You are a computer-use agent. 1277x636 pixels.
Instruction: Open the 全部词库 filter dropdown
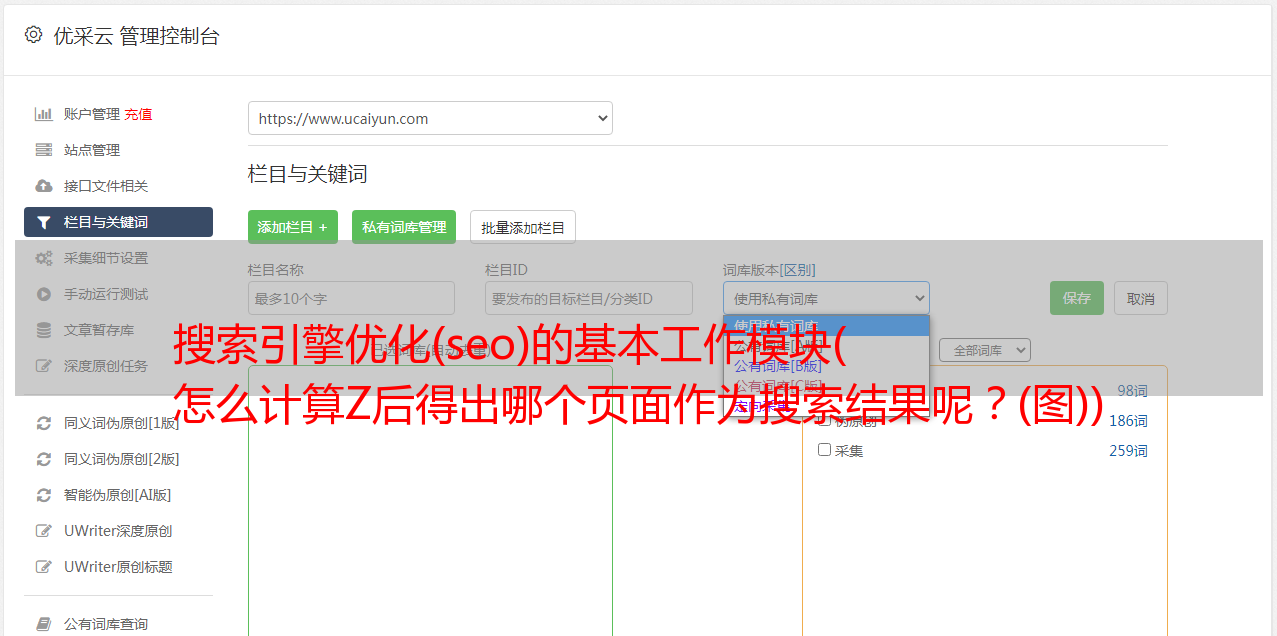[x=985, y=350]
